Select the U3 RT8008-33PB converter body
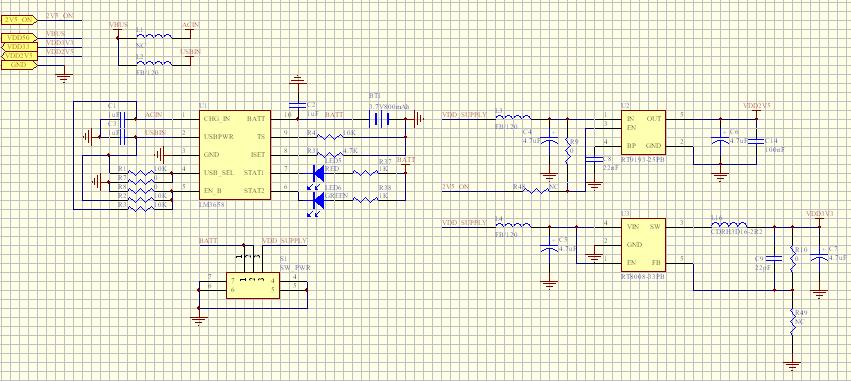 click(x=643, y=245)
